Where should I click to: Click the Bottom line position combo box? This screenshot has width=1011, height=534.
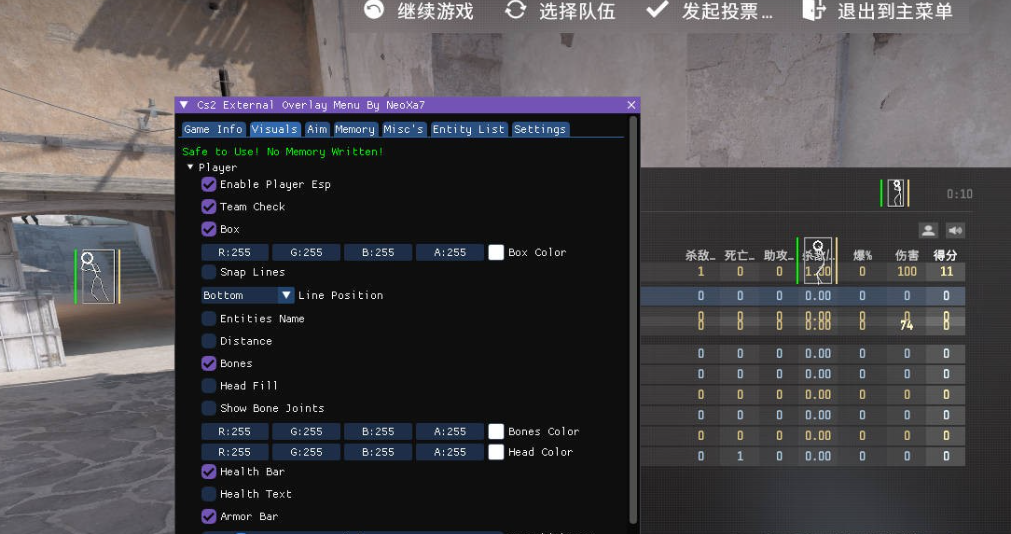tap(248, 295)
